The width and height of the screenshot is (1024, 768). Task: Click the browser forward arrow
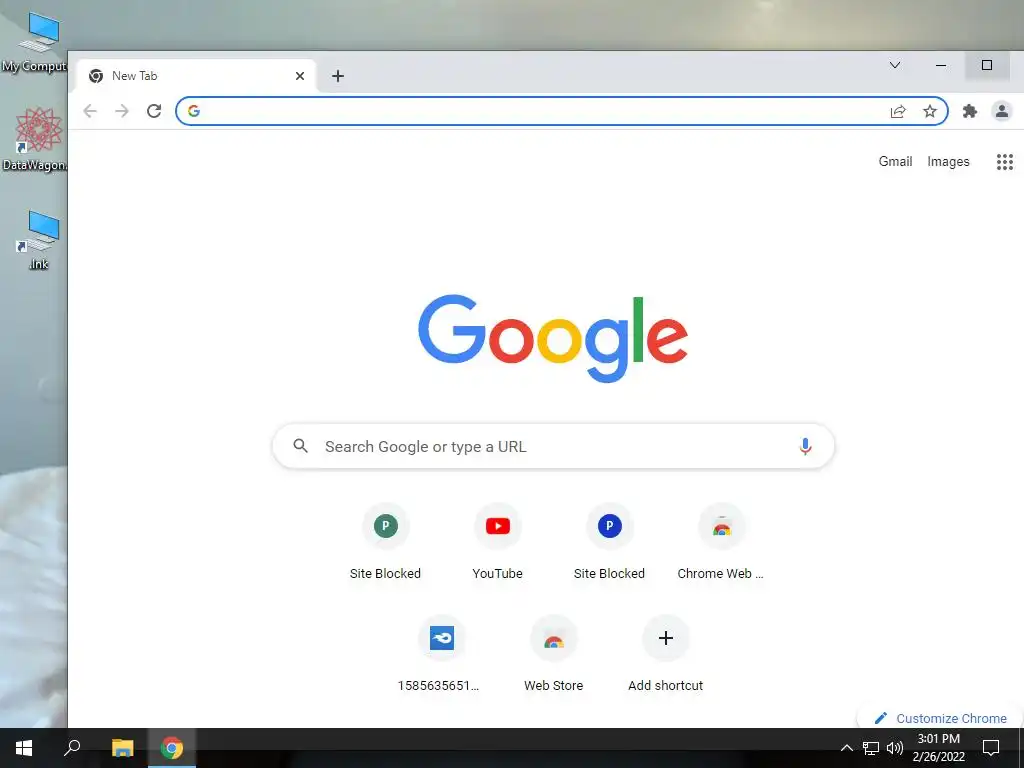[x=121, y=111]
